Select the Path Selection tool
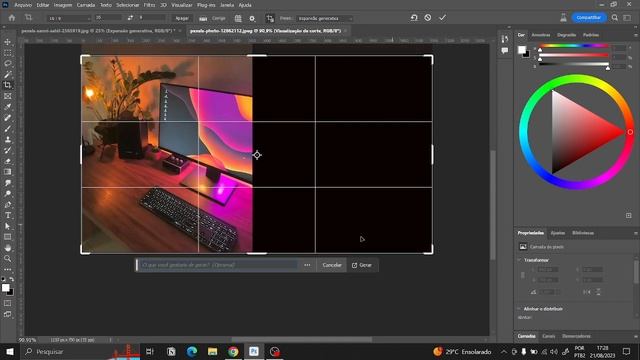Viewport: 640px width, 360px height. coord(8,226)
